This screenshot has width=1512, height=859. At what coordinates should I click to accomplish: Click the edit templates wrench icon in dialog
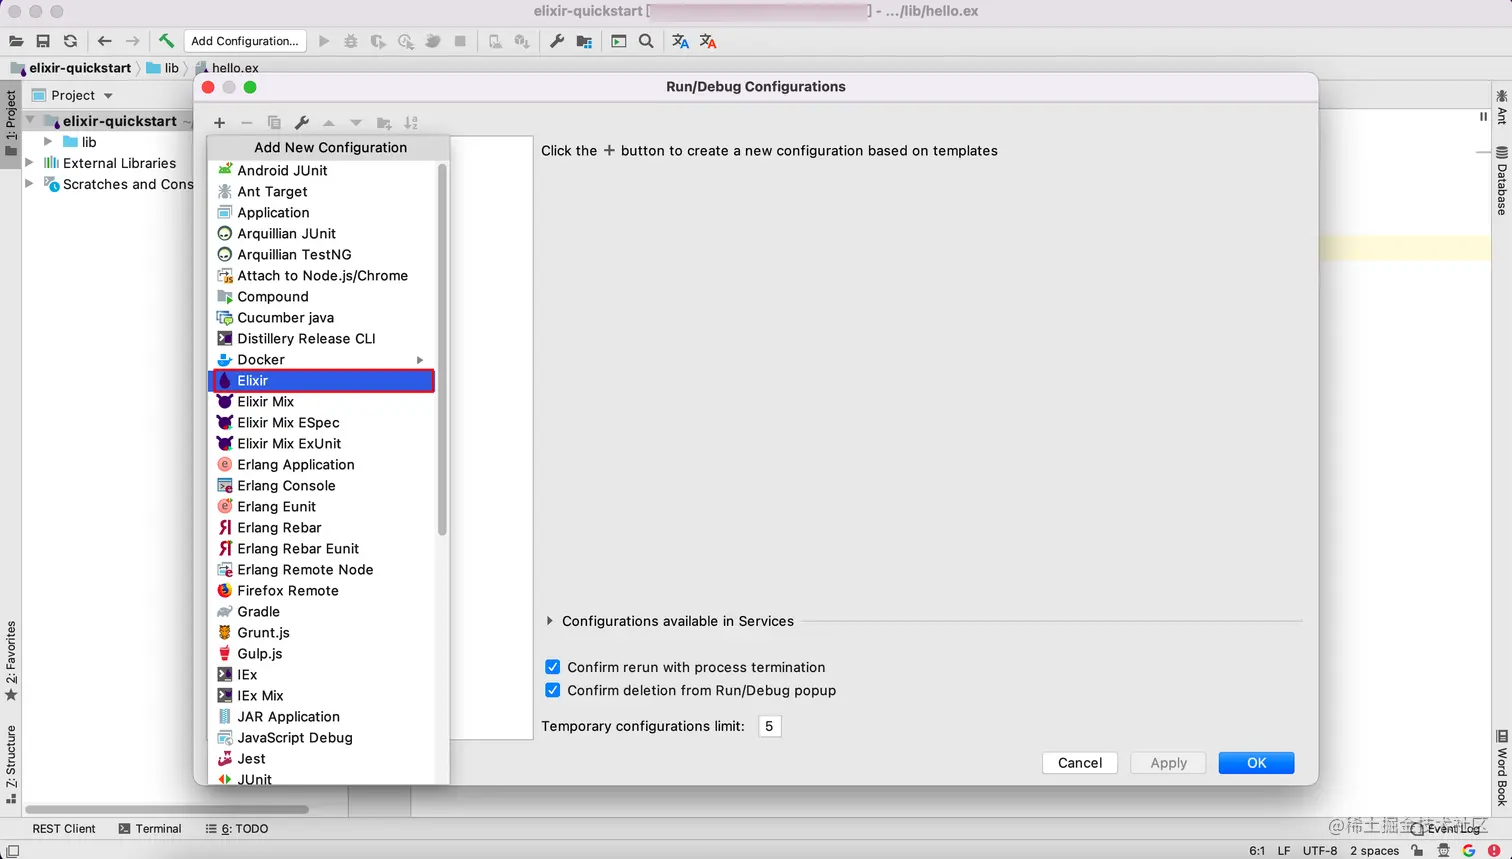301,122
